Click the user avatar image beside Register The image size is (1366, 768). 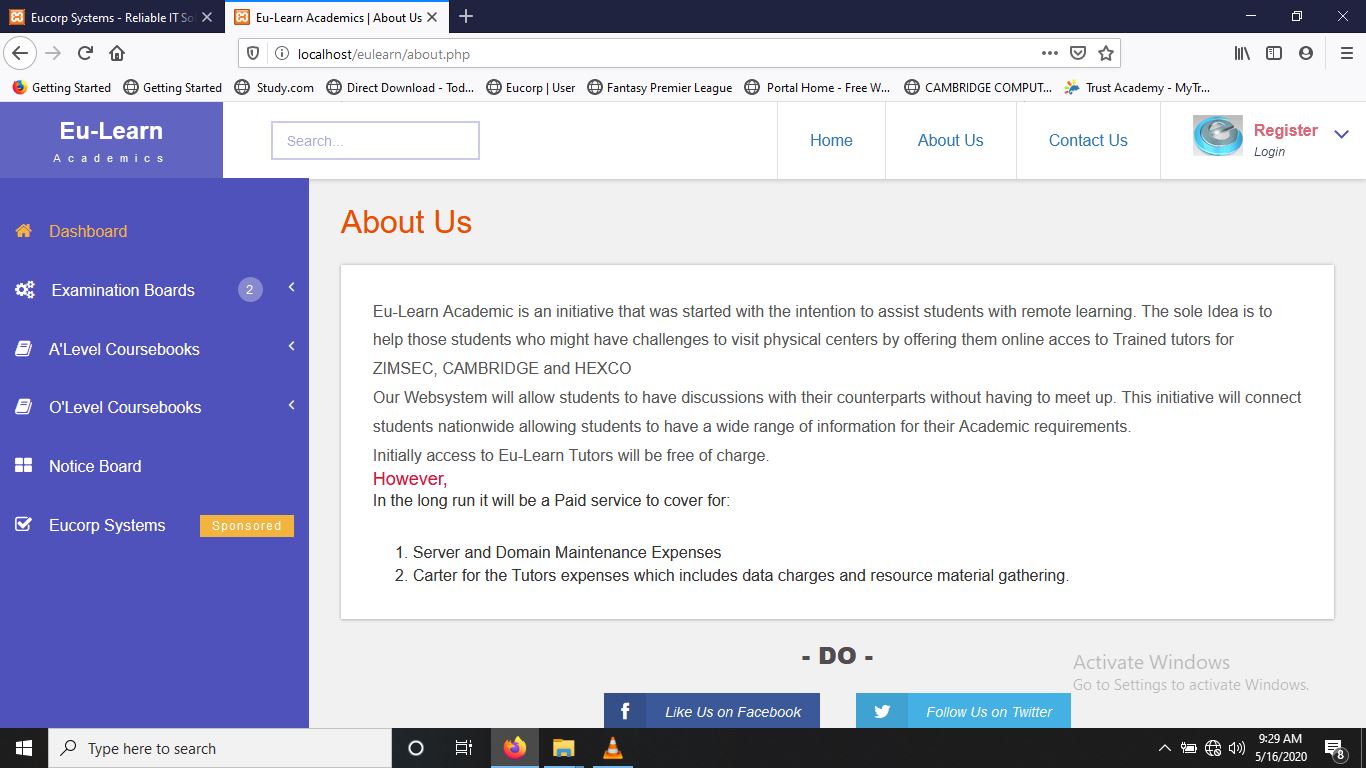(1217, 137)
